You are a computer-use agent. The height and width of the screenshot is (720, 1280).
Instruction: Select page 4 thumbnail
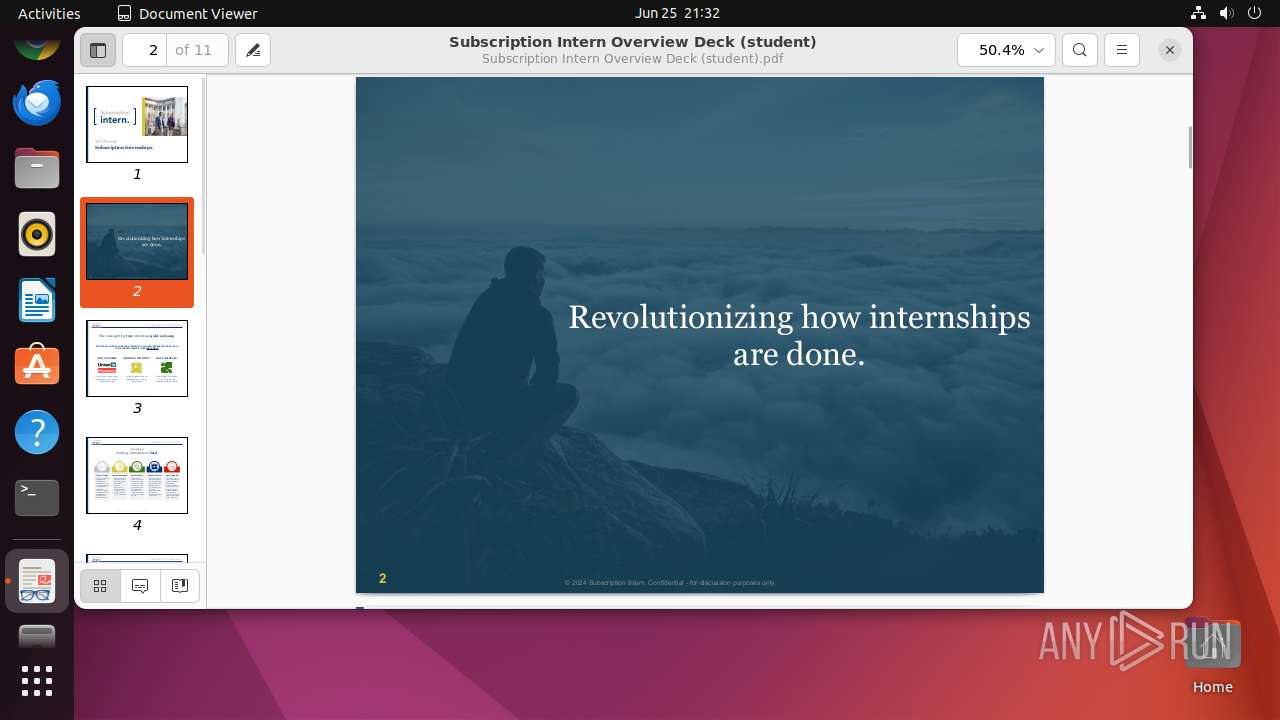[137, 475]
